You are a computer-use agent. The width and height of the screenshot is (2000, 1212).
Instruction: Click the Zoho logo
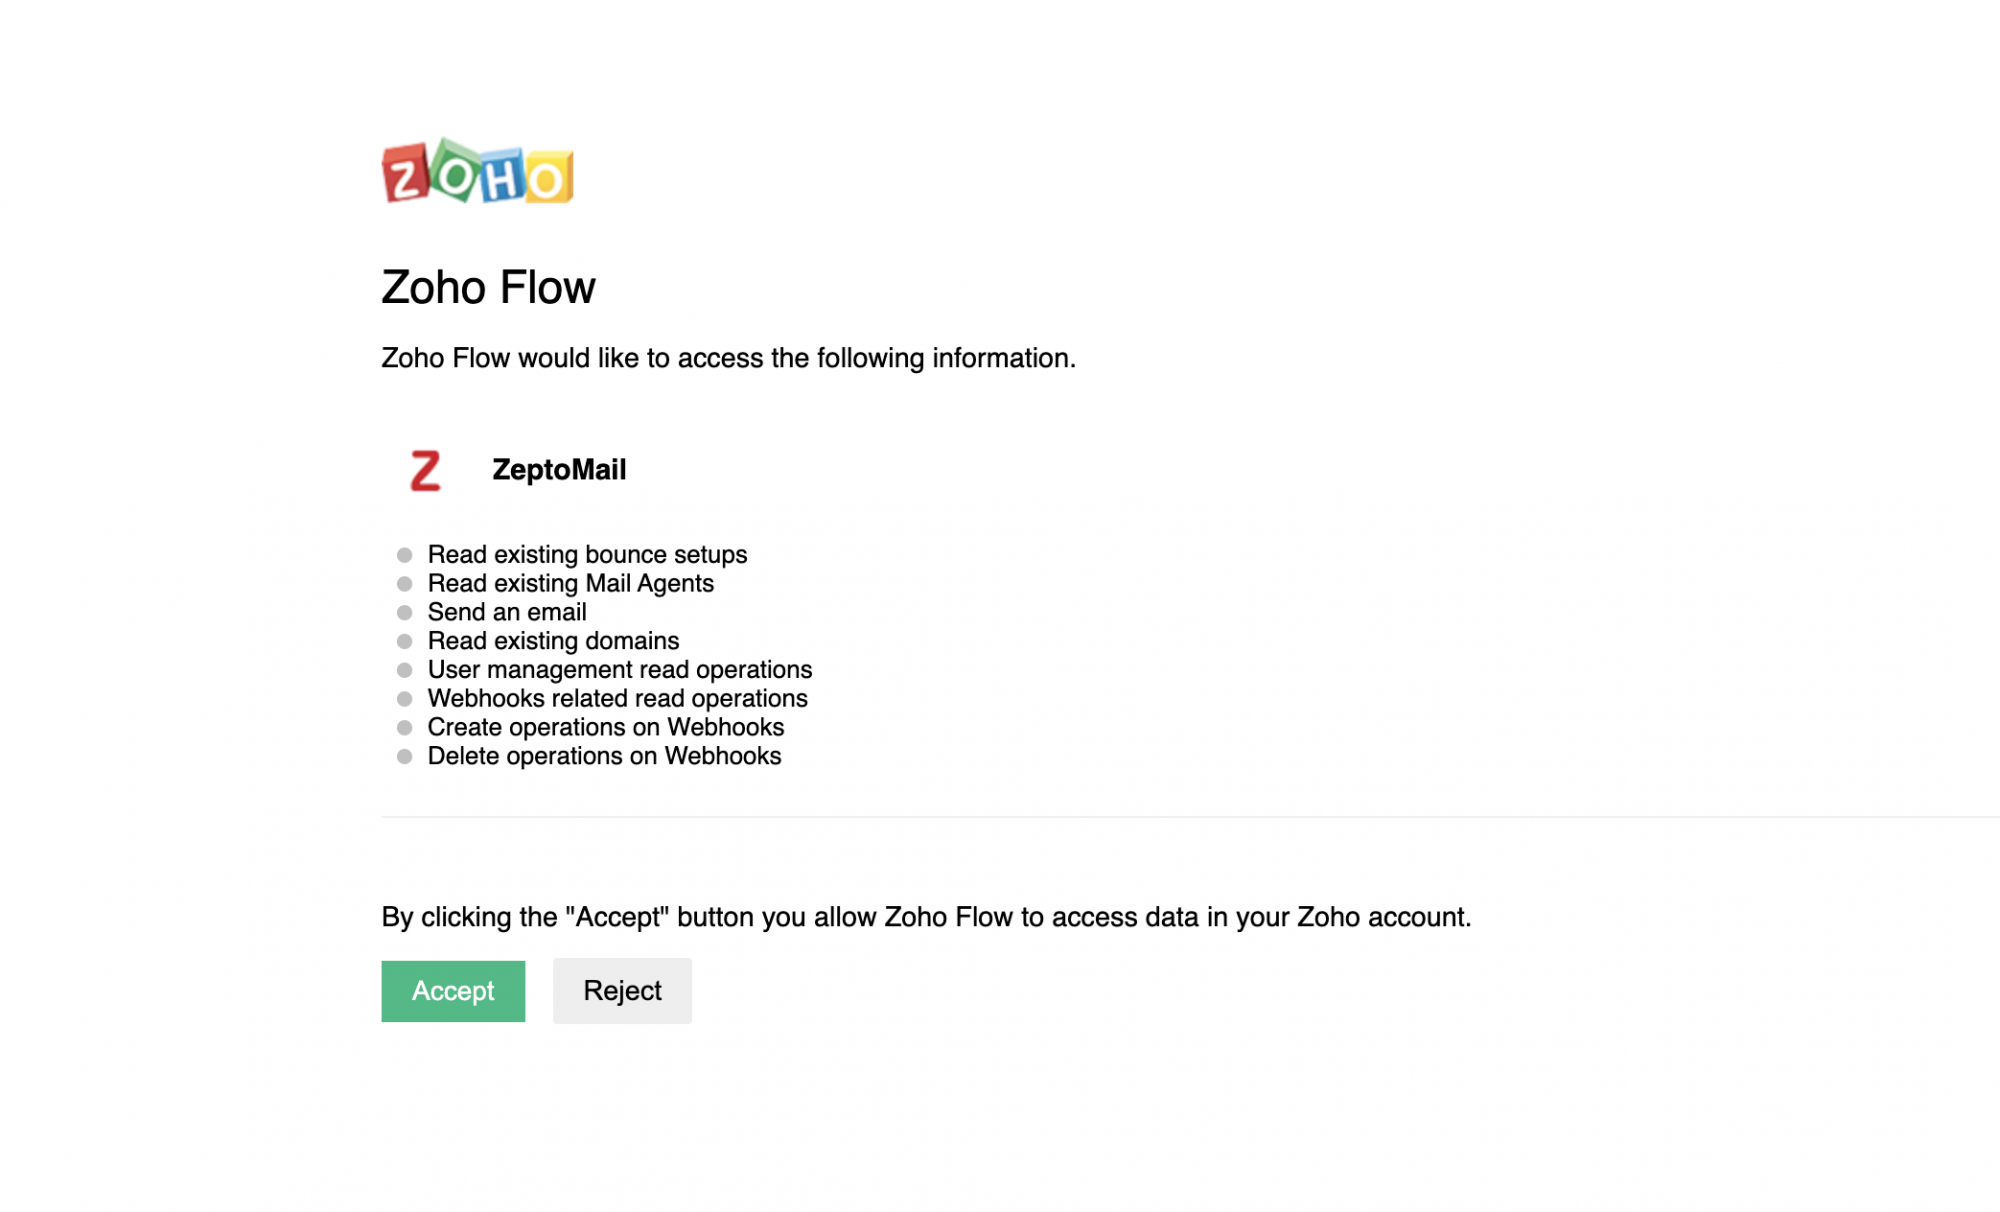click(477, 172)
